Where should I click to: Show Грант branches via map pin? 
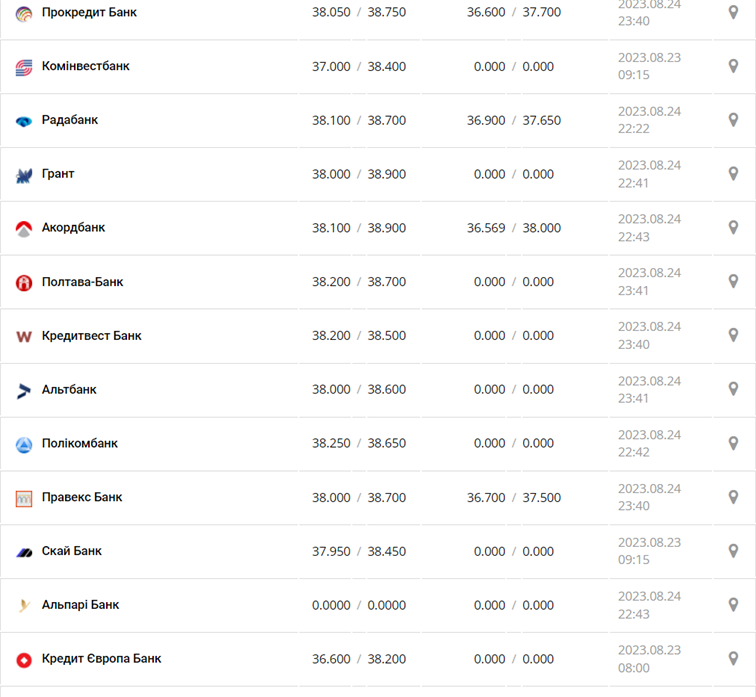[733, 173]
